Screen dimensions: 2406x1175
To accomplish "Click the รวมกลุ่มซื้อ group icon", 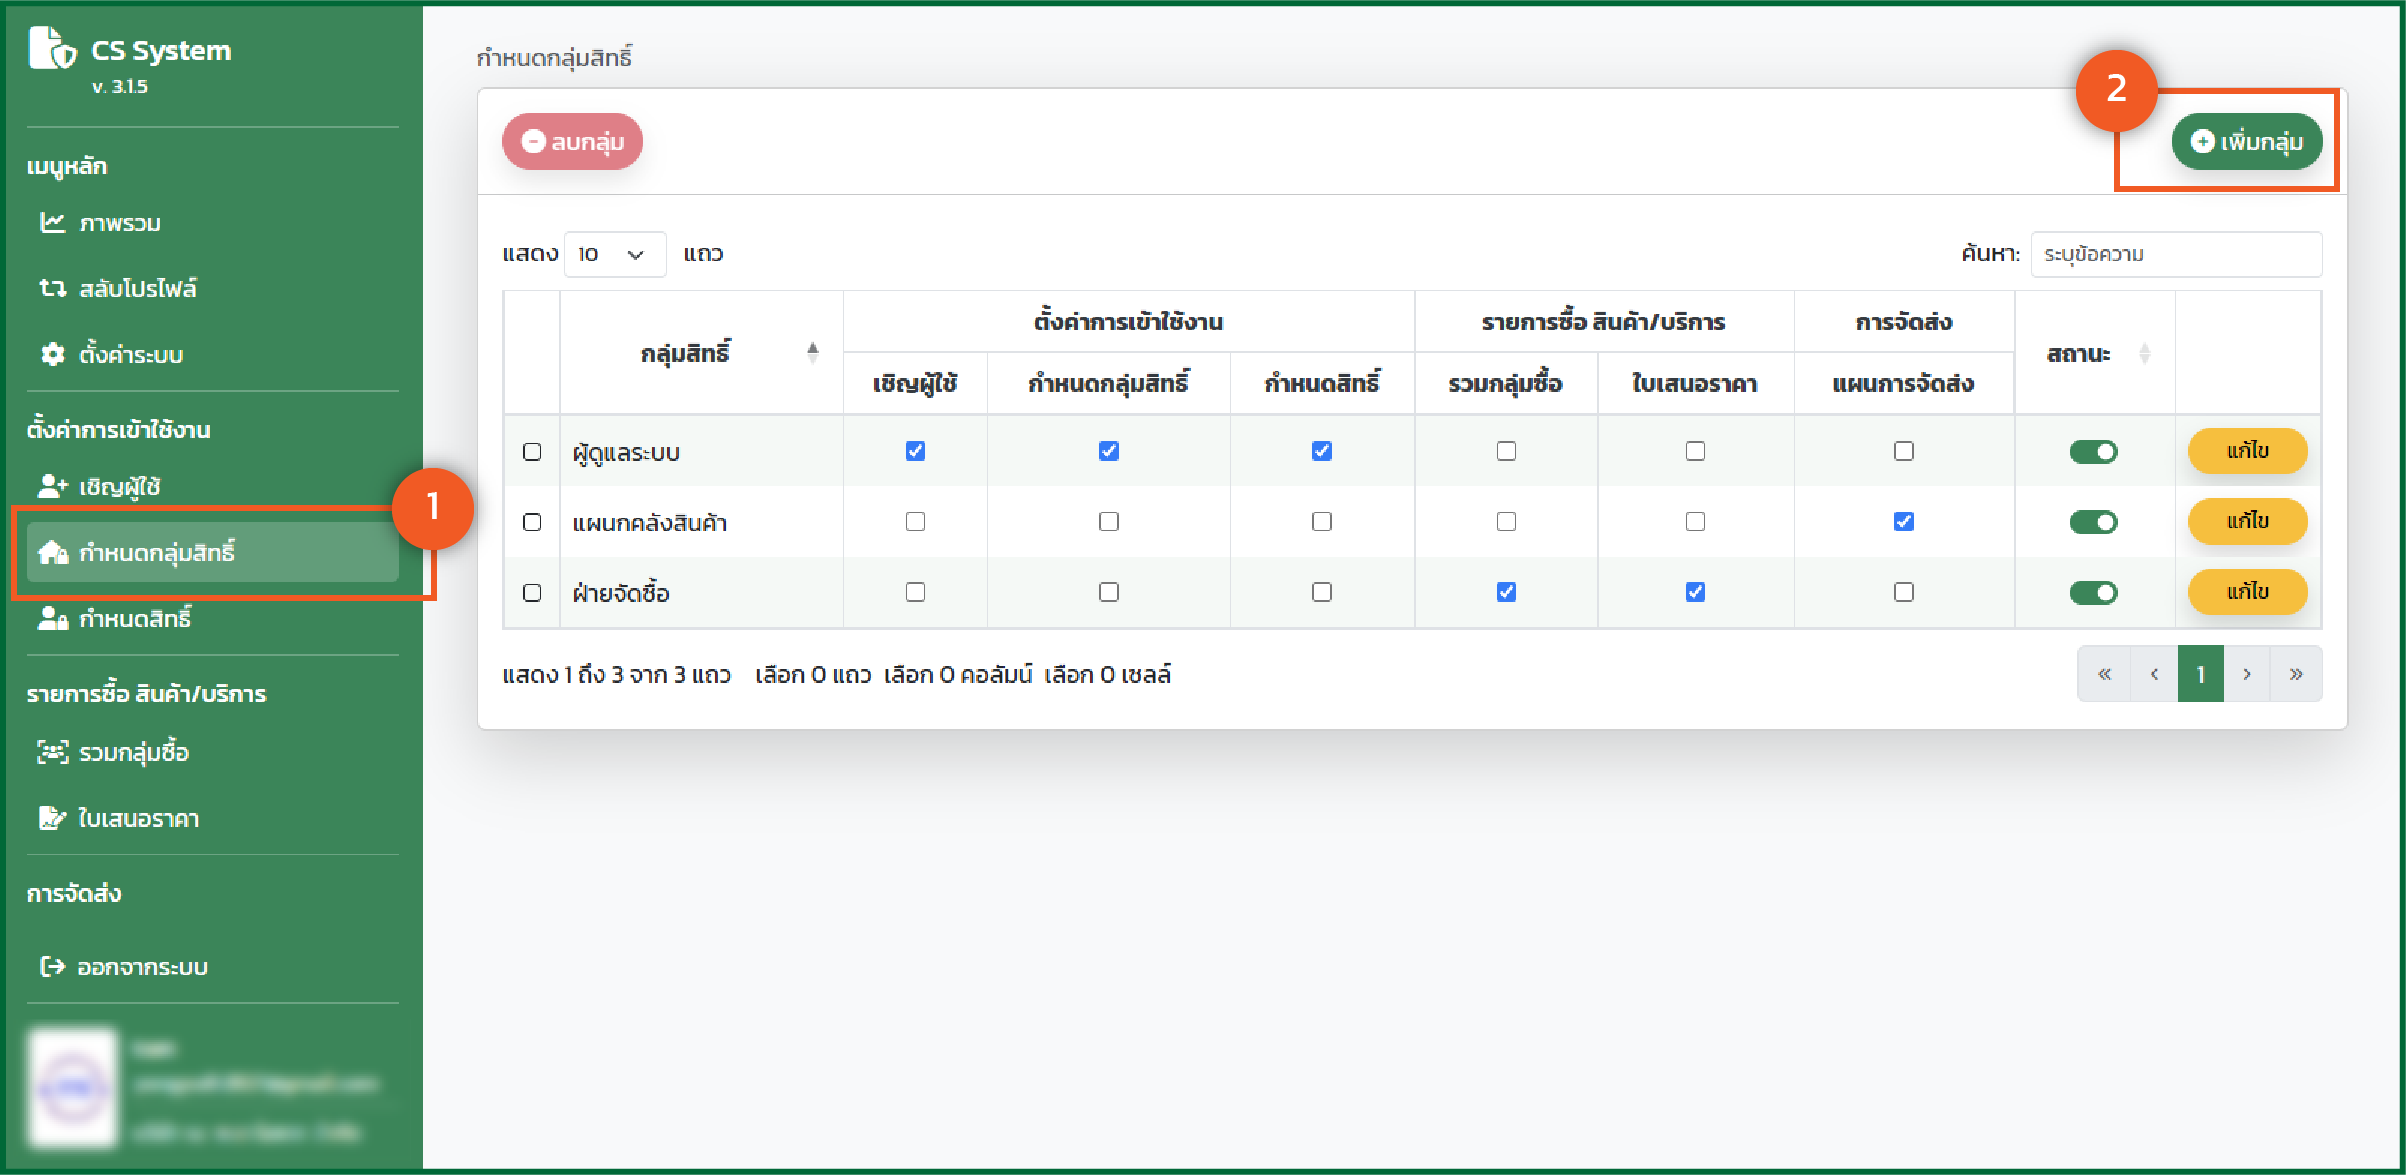I will [52, 752].
